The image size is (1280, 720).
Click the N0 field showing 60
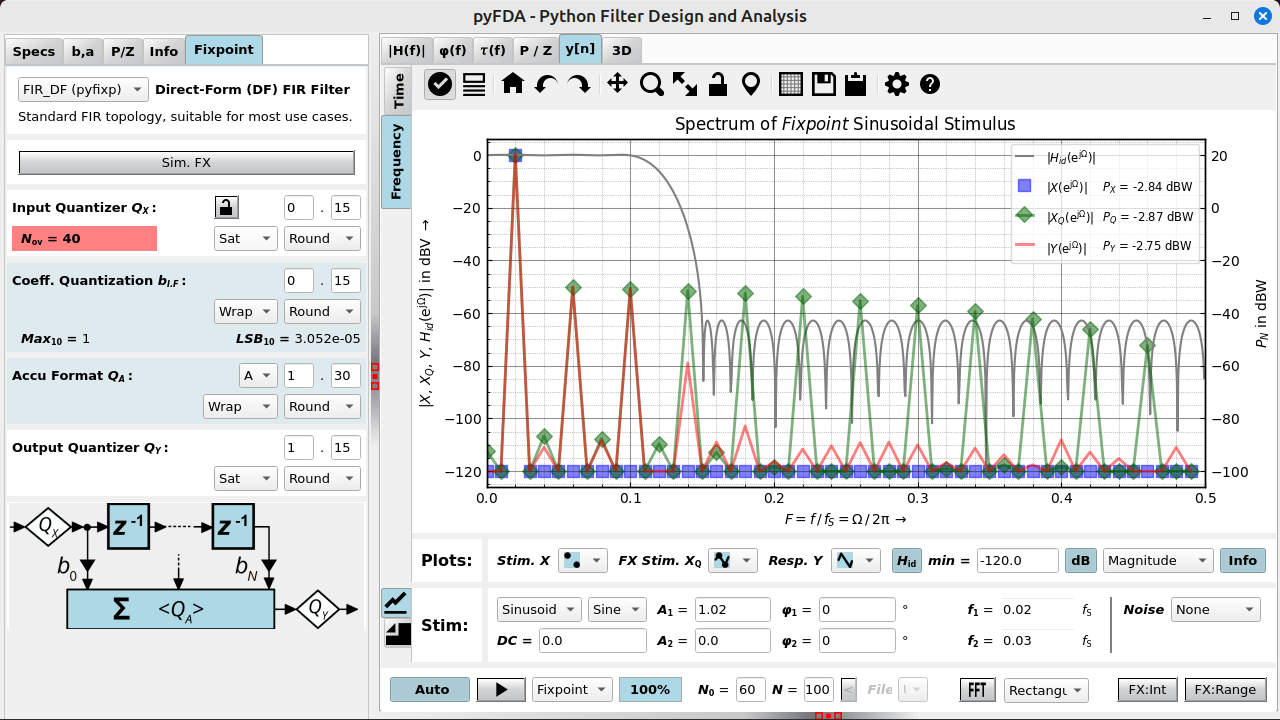point(750,690)
